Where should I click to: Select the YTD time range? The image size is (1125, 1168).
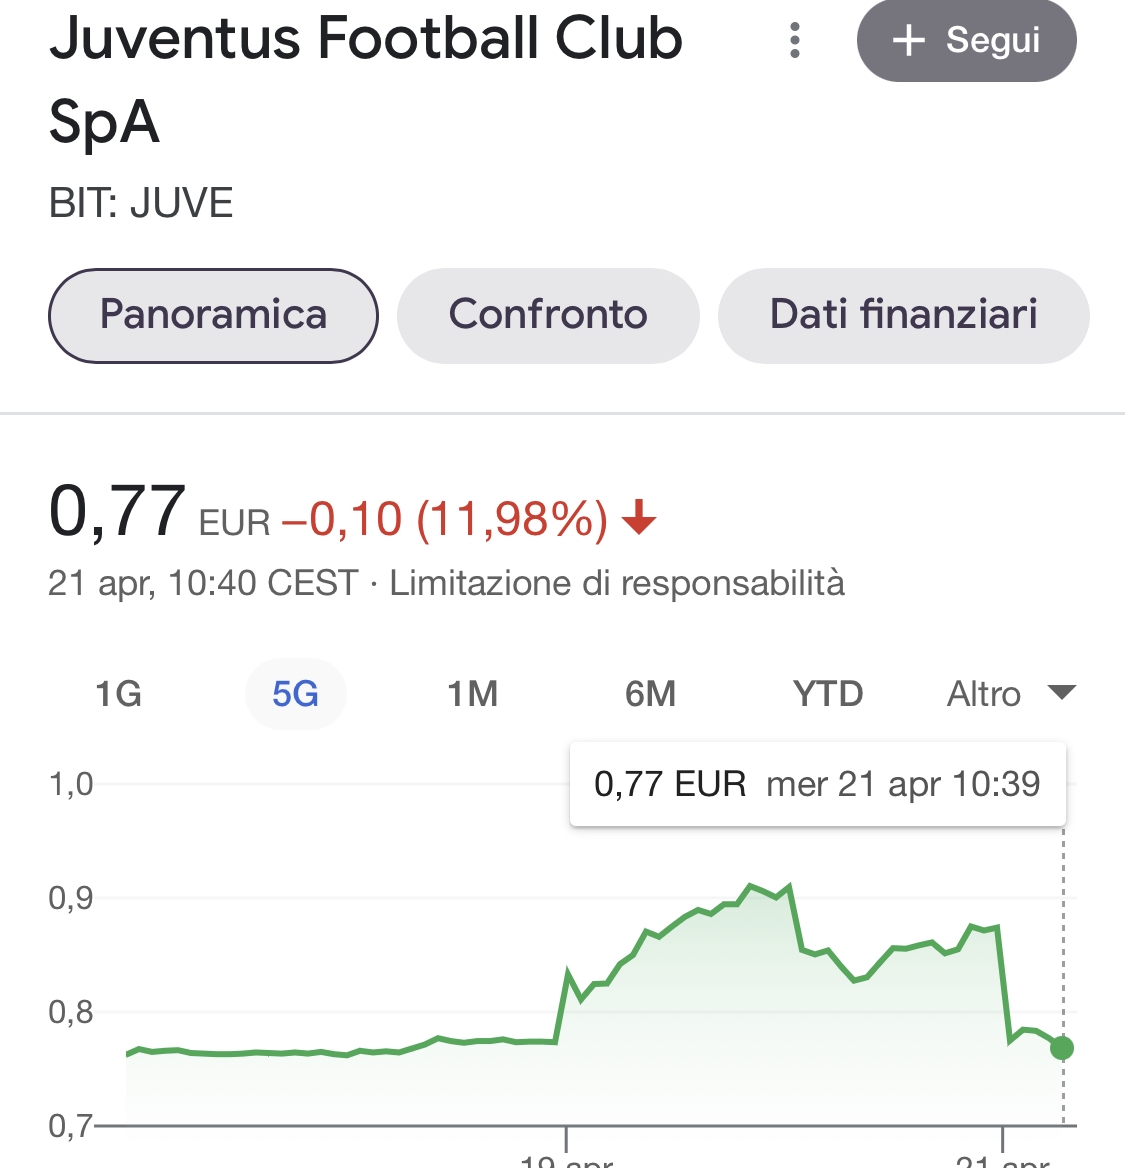(828, 694)
